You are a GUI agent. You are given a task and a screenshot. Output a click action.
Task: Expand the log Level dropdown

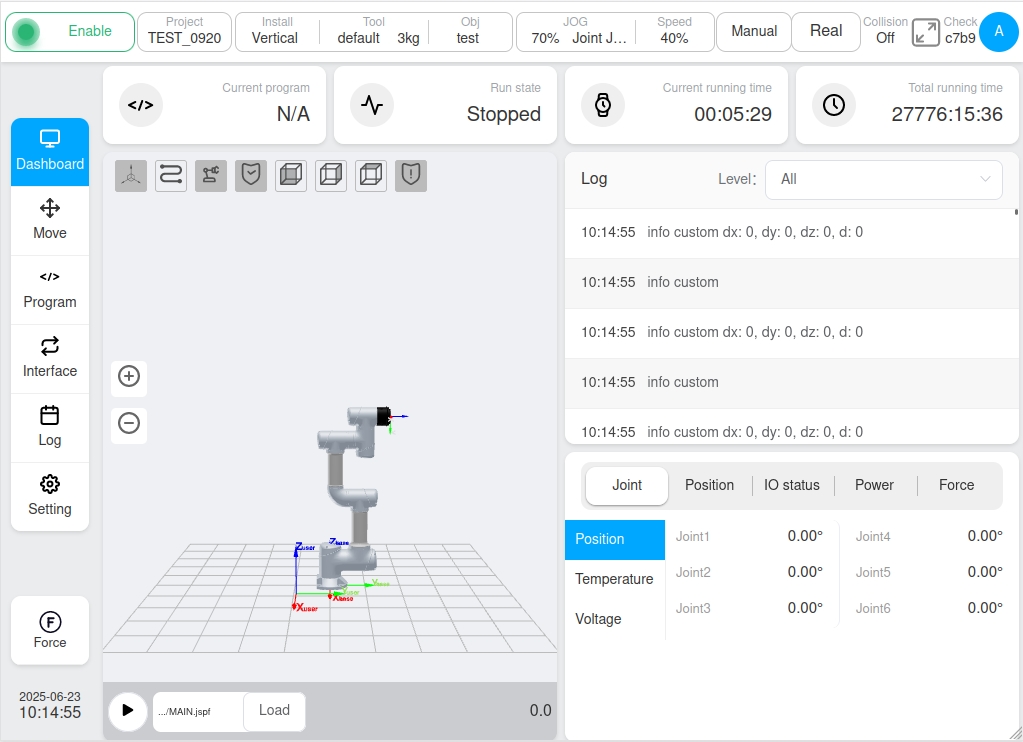[883, 179]
